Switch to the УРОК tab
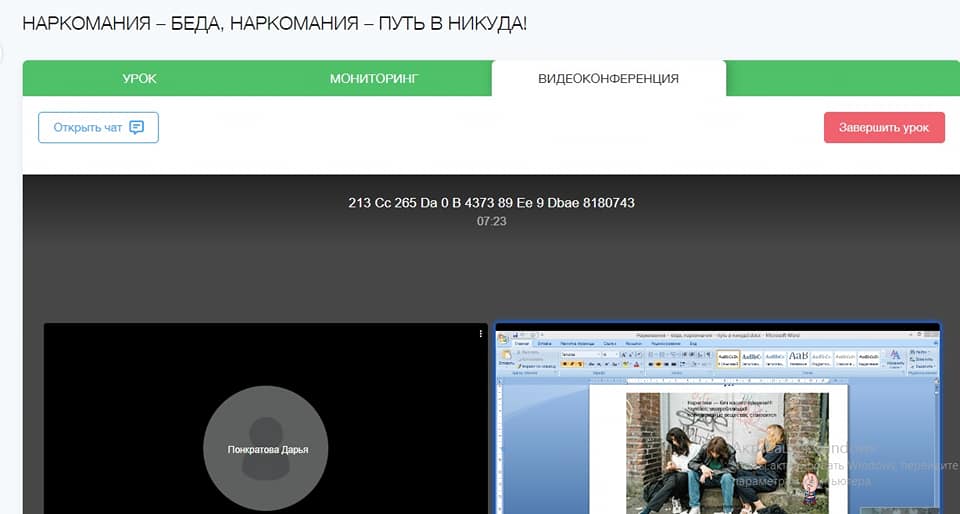 [139, 79]
